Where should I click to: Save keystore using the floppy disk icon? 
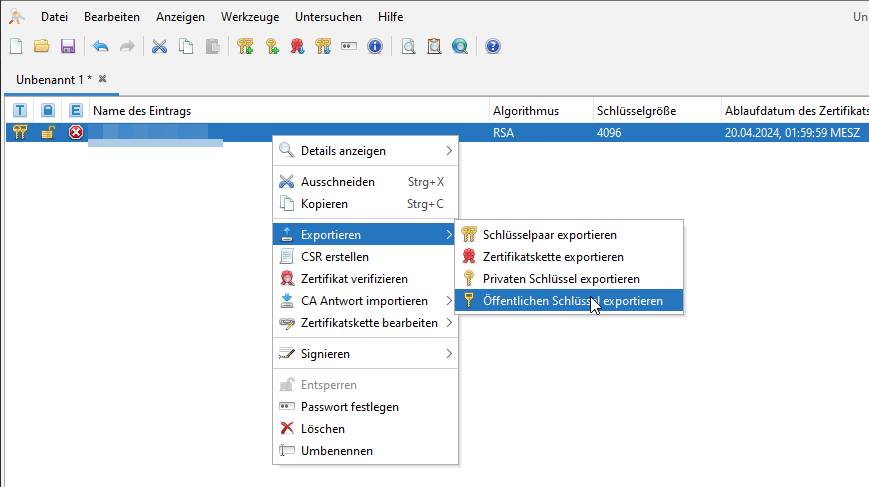[68, 46]
